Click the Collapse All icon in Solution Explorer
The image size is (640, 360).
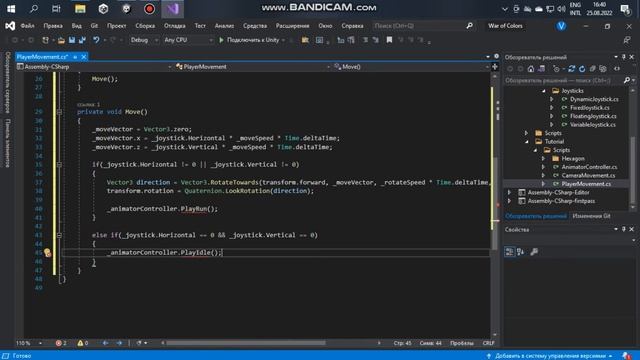coord(593,69)
